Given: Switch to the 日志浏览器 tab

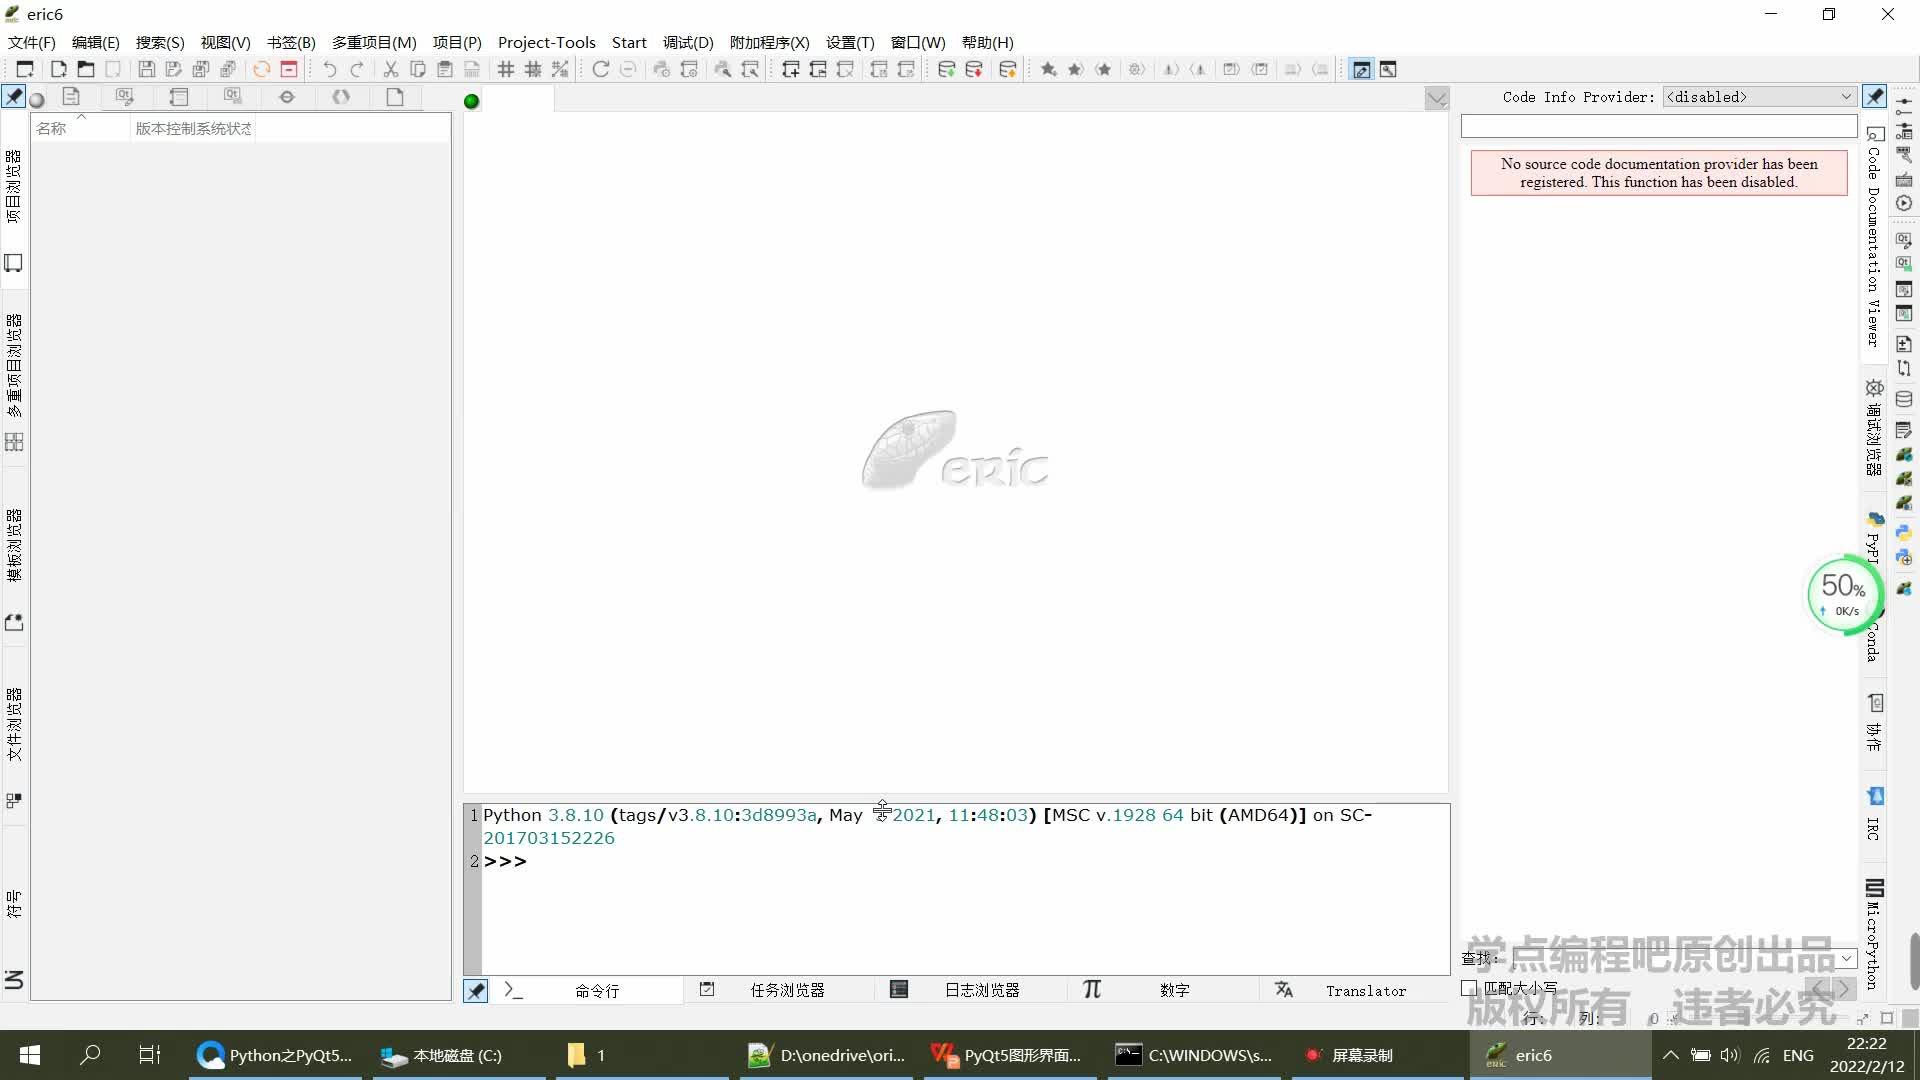Looking at the screenshot, I should pyautogui.click(x=981, y=990).
